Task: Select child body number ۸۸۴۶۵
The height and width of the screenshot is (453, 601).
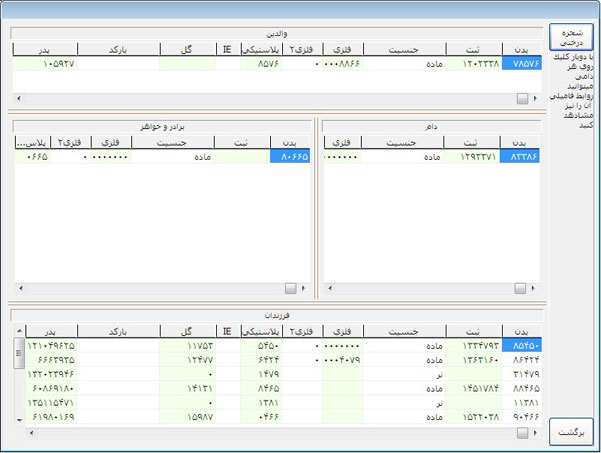Action: pos(522,388)
